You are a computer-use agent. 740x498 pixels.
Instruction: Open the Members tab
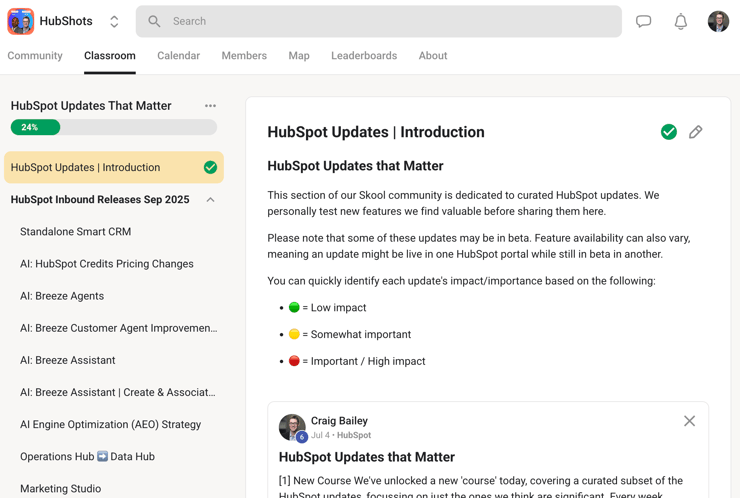click(244, 56)
